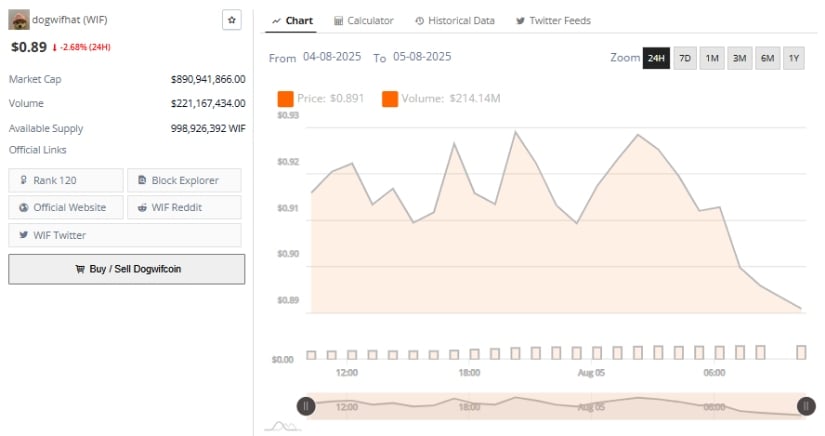Click the shopping cart icon on Buy button
Screen dimensions: 825x436
(80, 269)
